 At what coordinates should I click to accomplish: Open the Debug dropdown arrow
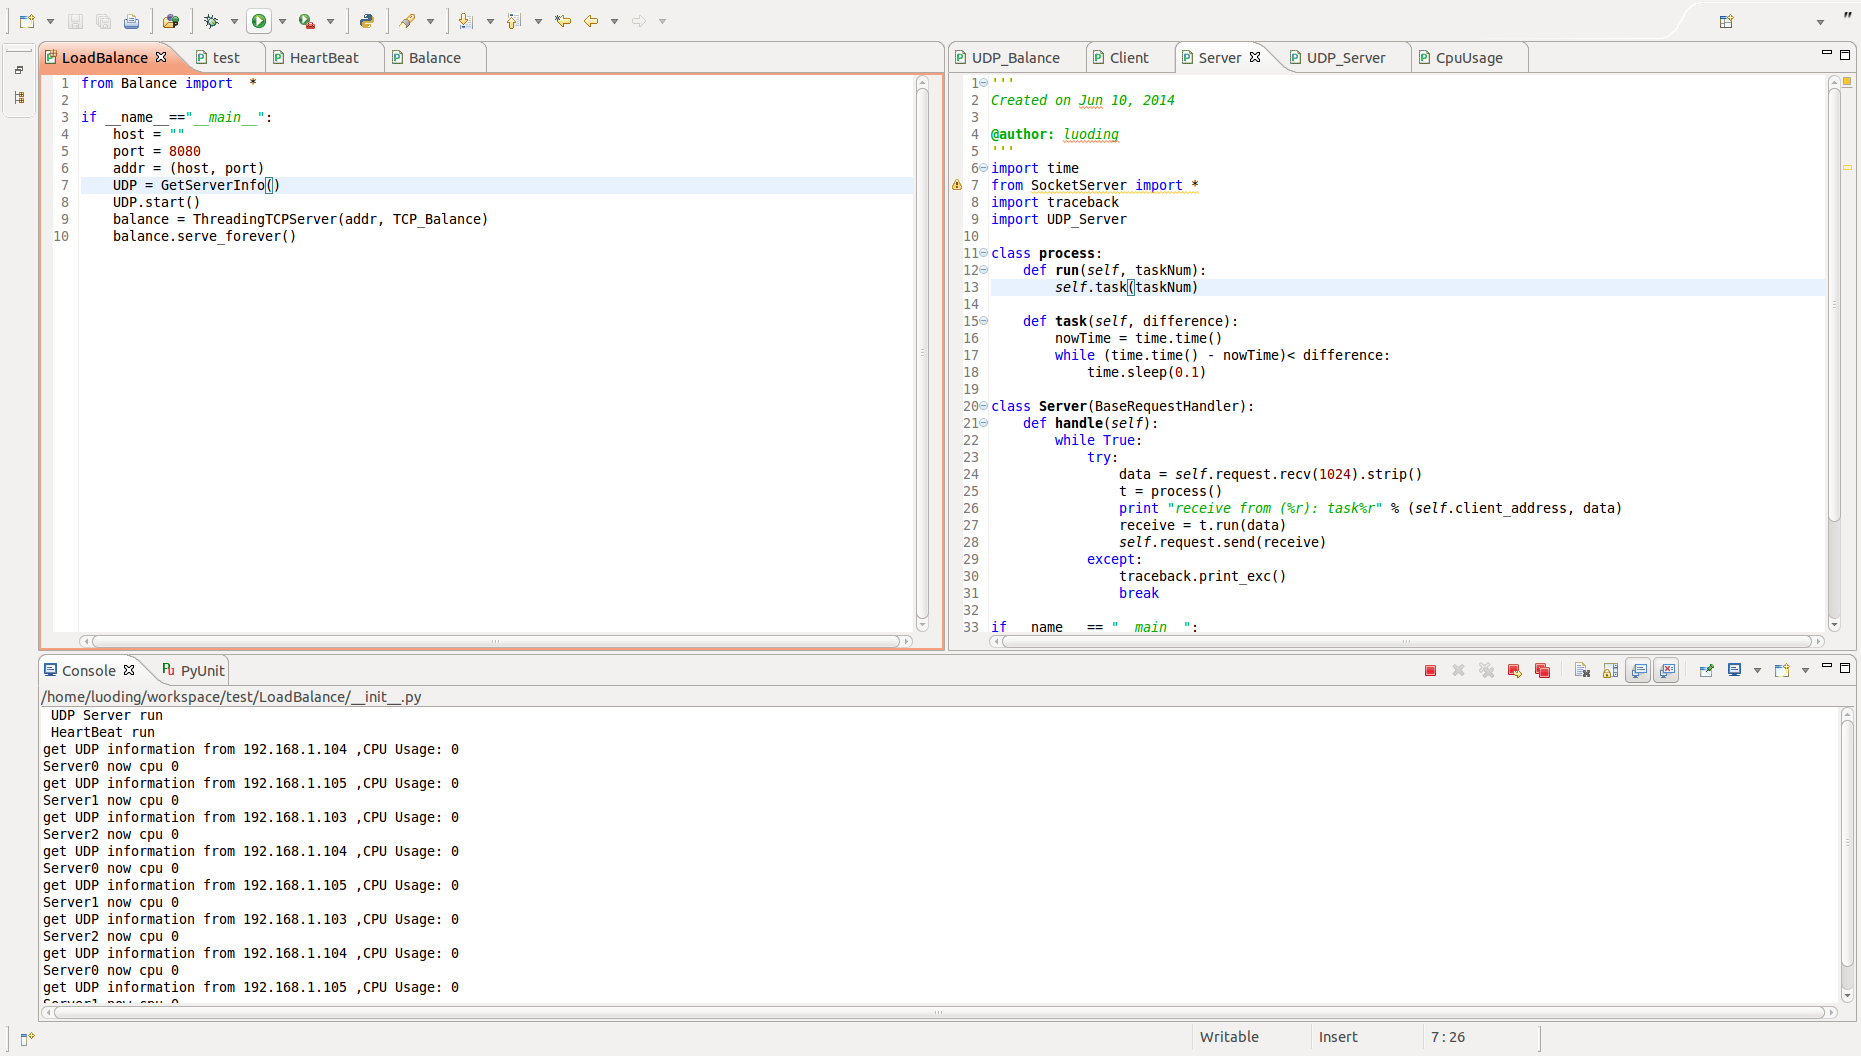234,21
